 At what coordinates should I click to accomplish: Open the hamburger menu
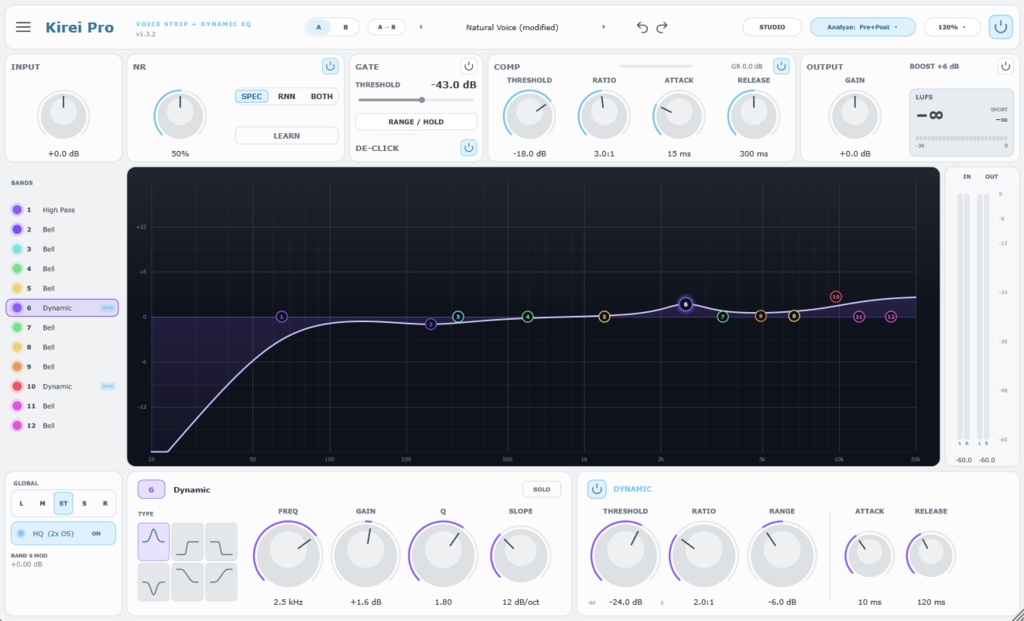[23, 27]
